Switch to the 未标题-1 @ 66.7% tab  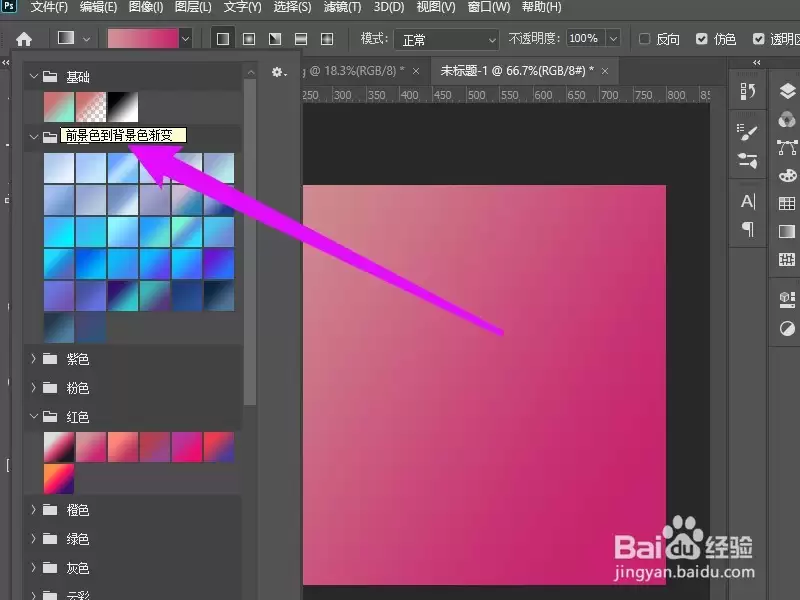(x=517, y=71)
